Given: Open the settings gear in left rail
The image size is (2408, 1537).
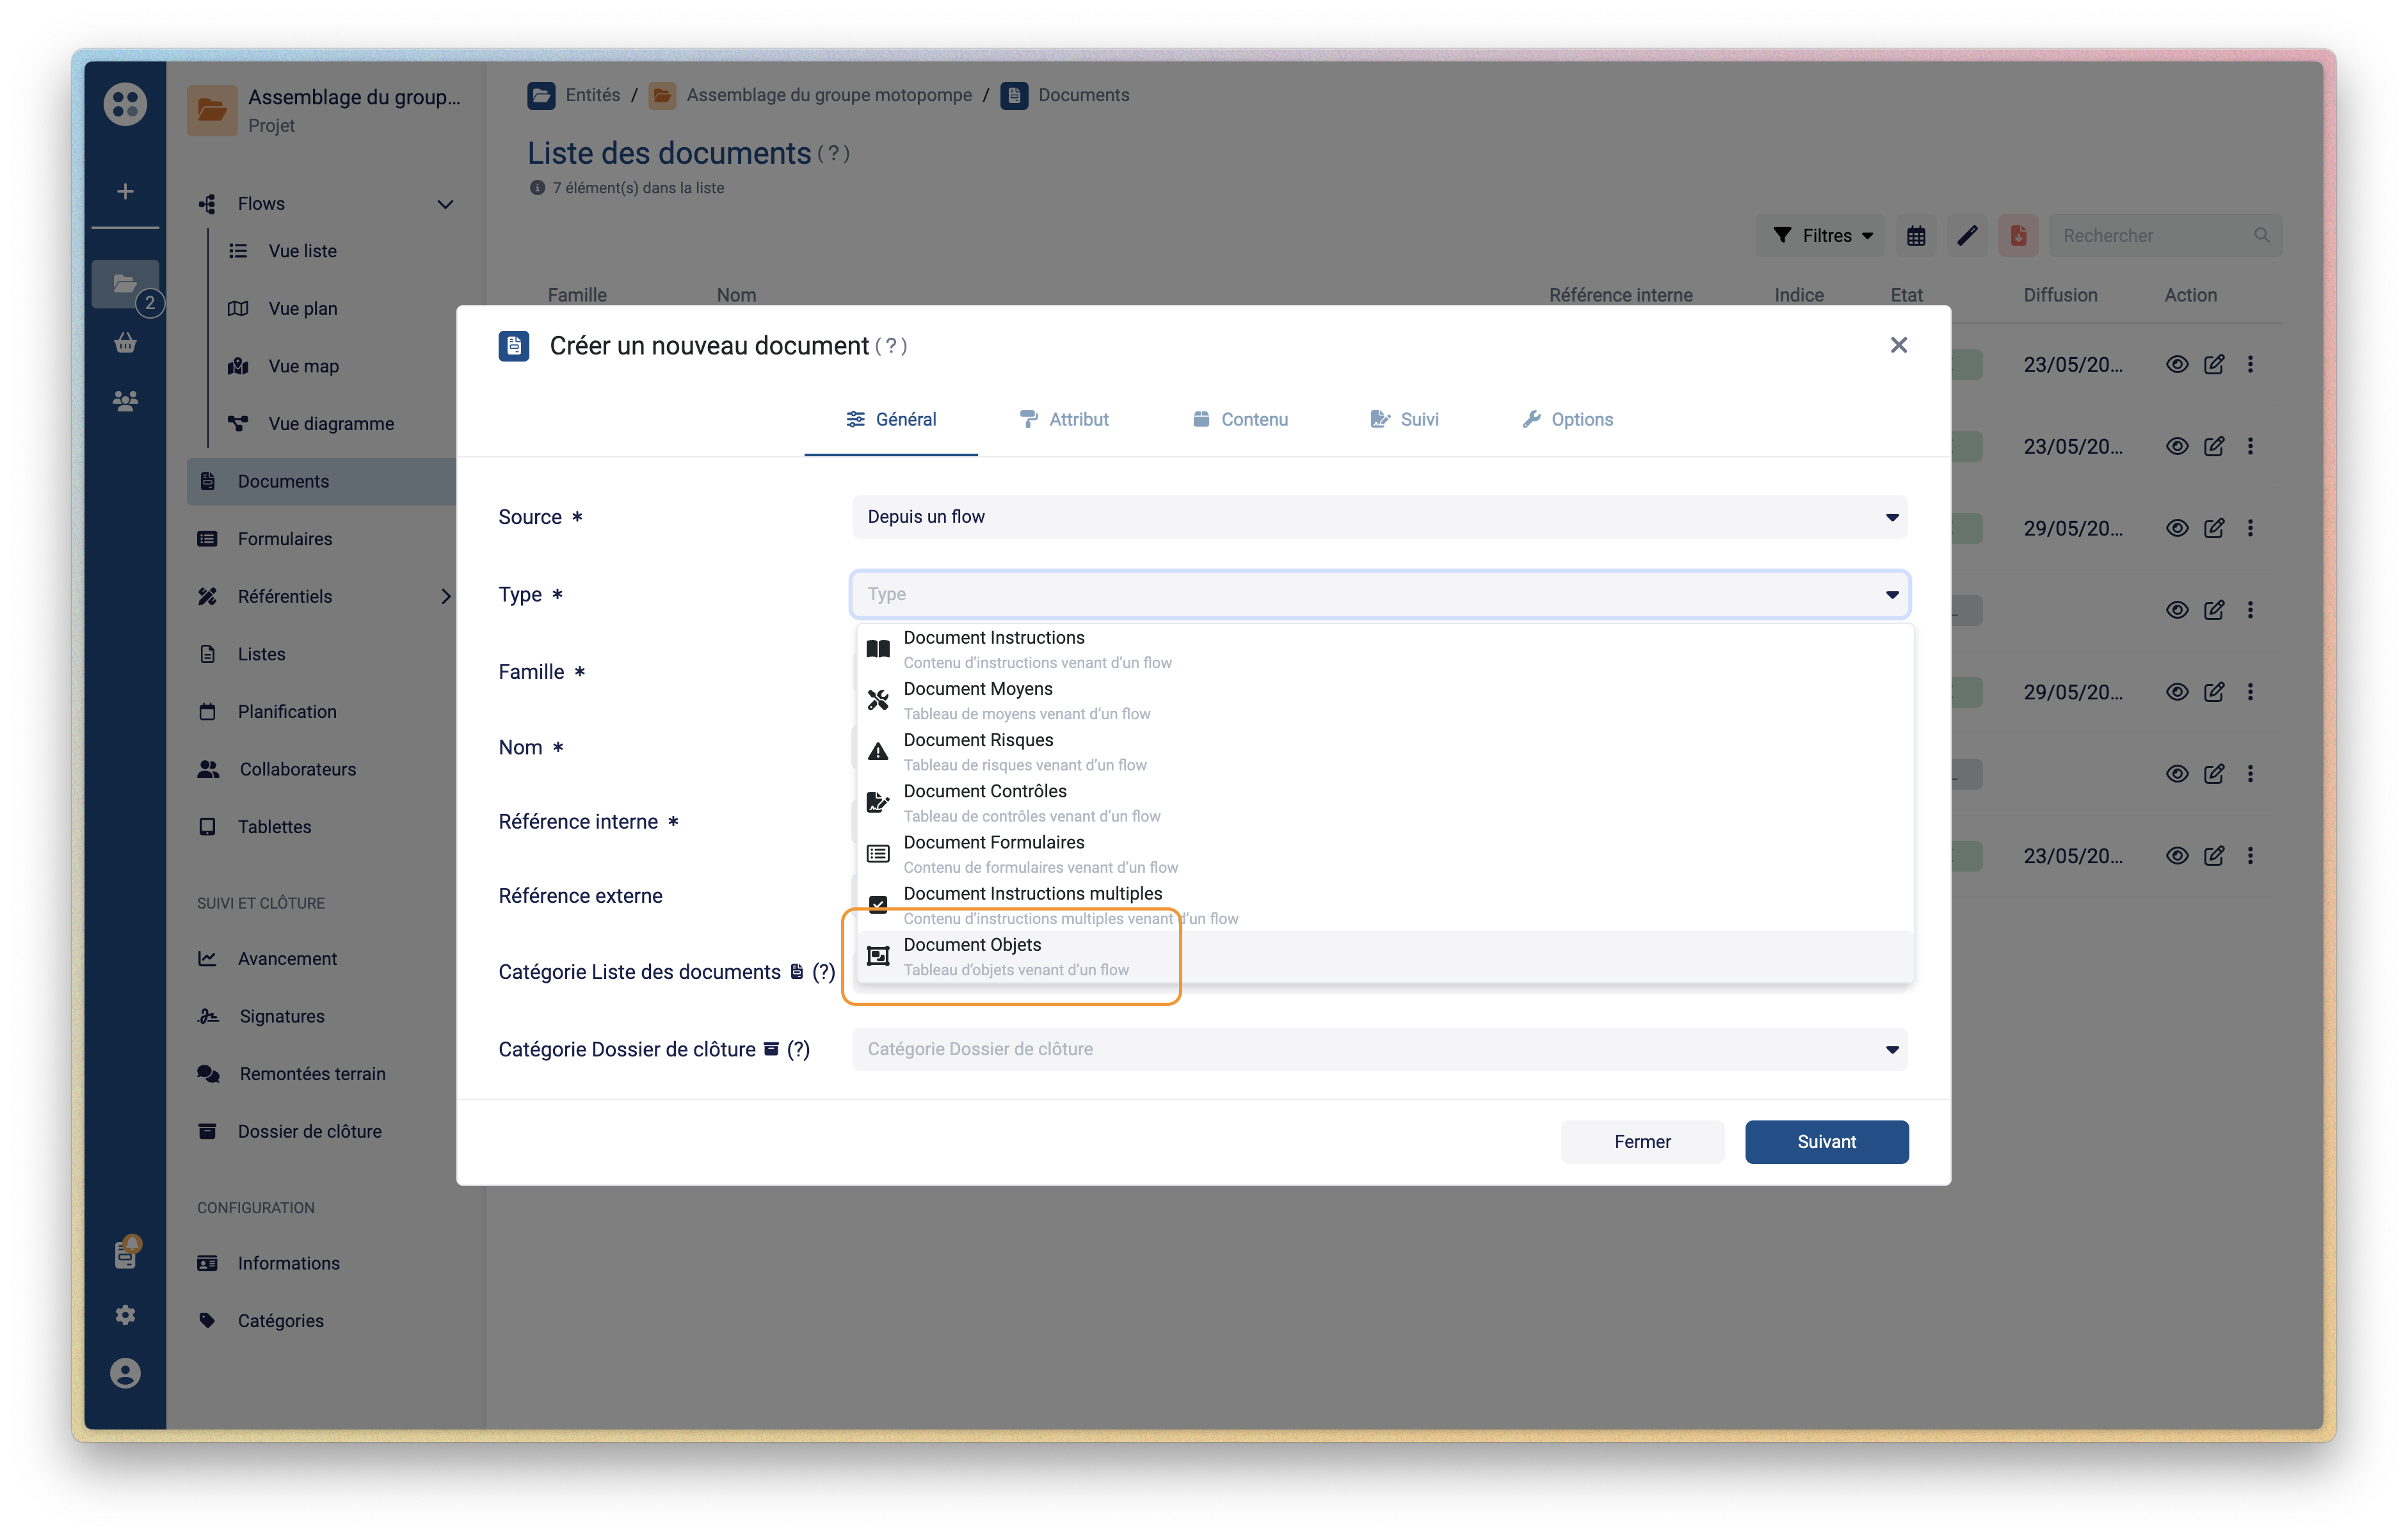Looking at the screenshot, I should pos(125,1315).
